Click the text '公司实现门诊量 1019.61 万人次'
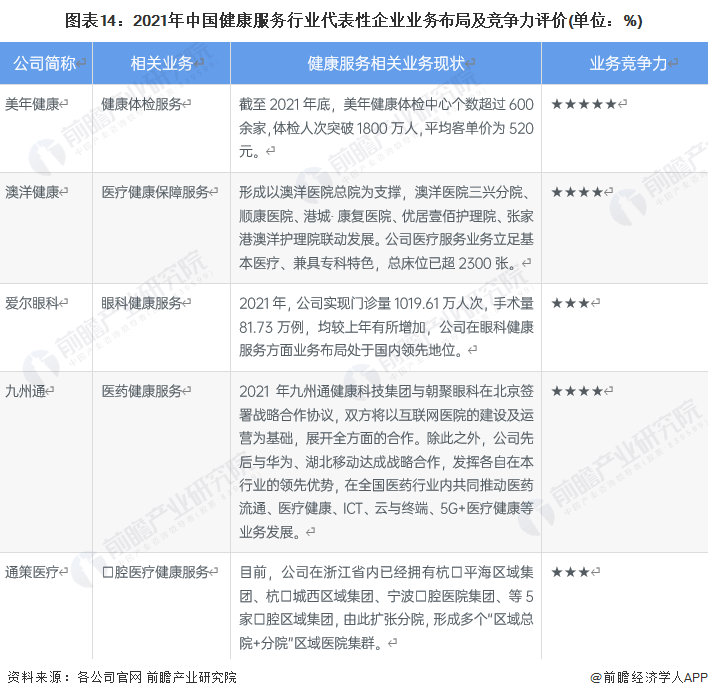This screenshot has width=708, height=698. click(x=391, y=303)
